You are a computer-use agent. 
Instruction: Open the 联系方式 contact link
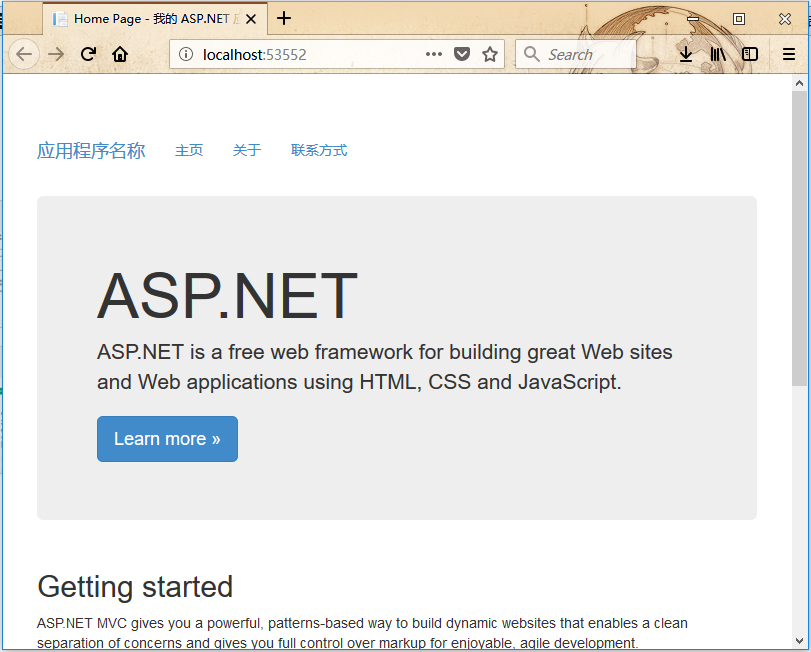[x=319, y=151]
